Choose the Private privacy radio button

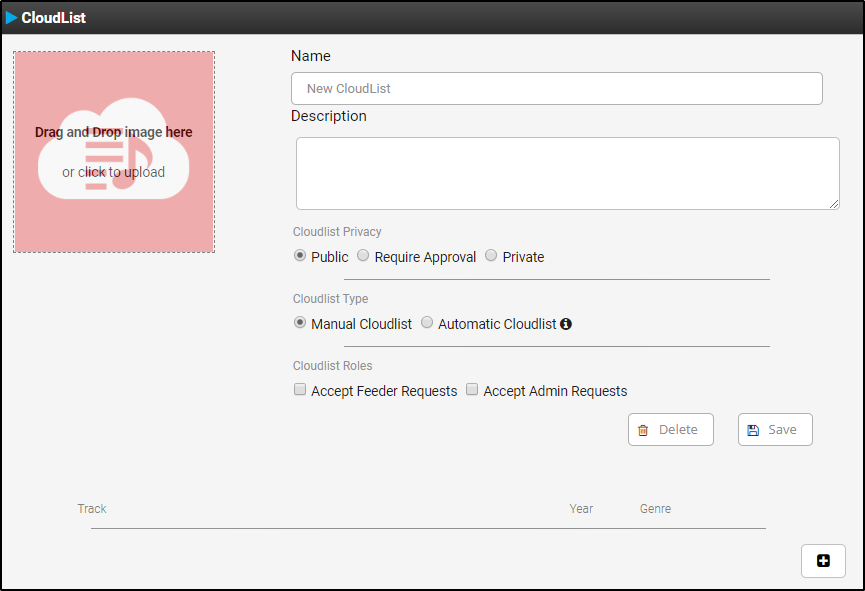(491, 256)
